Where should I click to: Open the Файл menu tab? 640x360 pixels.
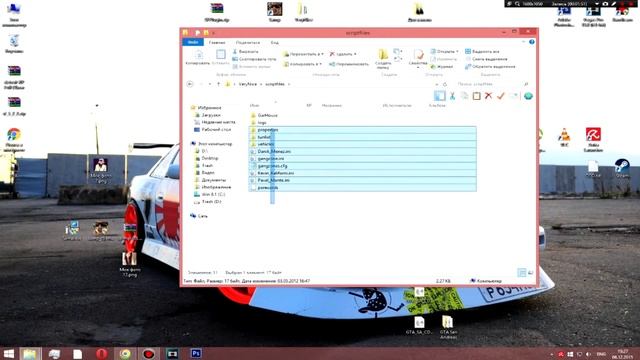(193, 42)
